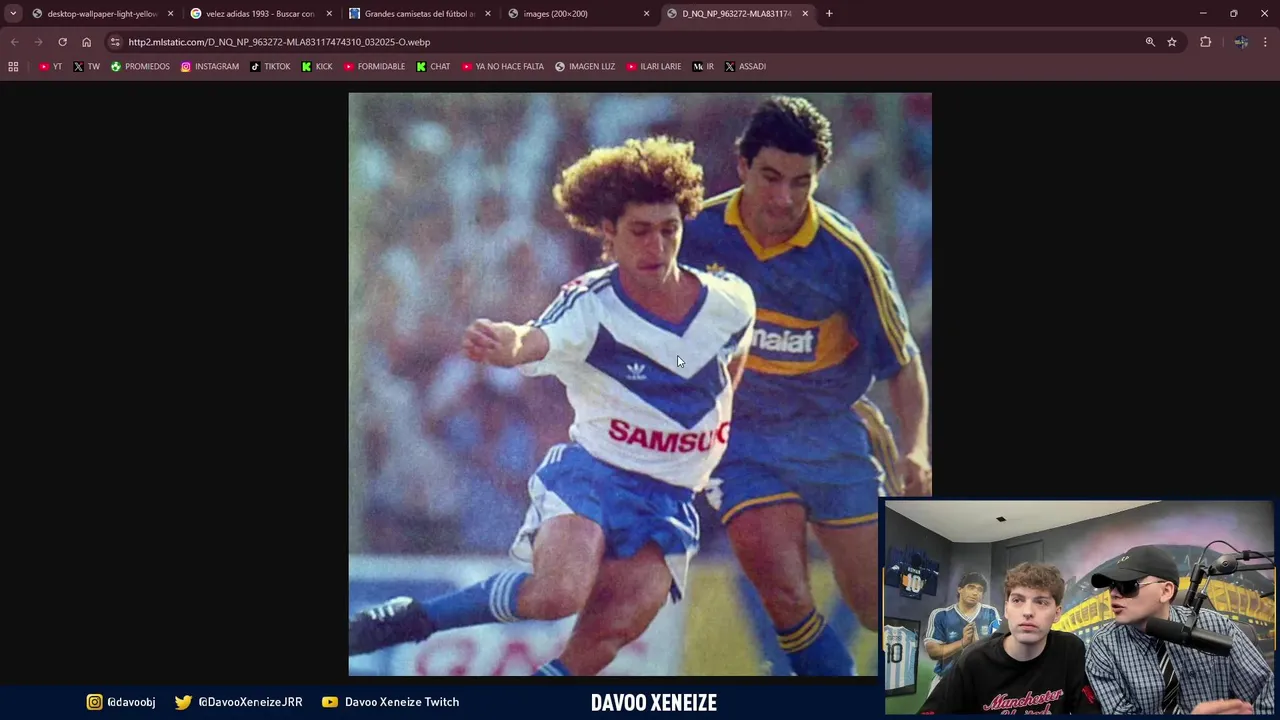Image resolution: width=1280 pixels, height=720 pixels.
Task: Open the ASSADI bookmark
Action: (x=745, y=67)
